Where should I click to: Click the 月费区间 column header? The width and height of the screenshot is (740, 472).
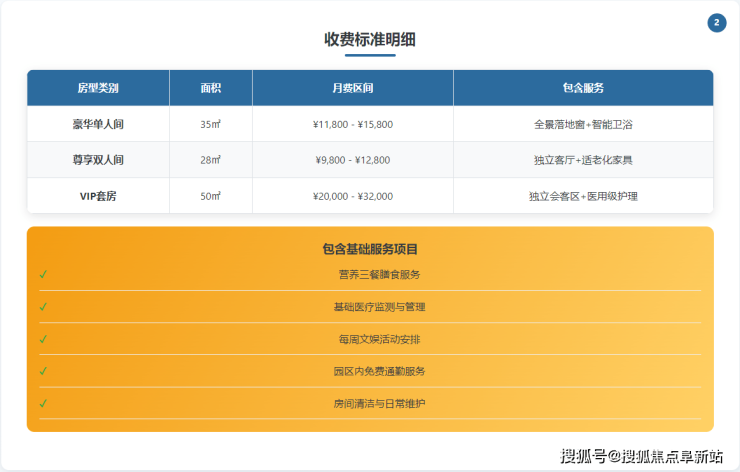point(352,88)
